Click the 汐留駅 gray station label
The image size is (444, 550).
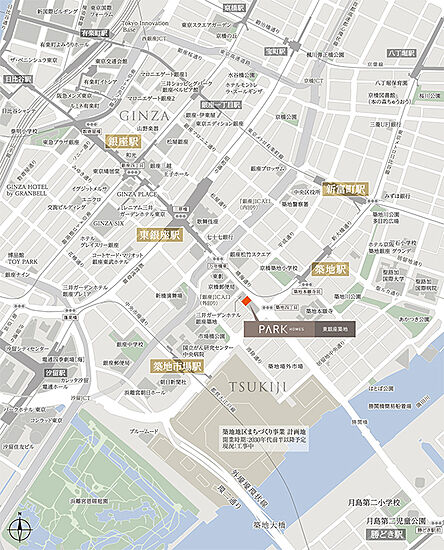coord(56,373)
